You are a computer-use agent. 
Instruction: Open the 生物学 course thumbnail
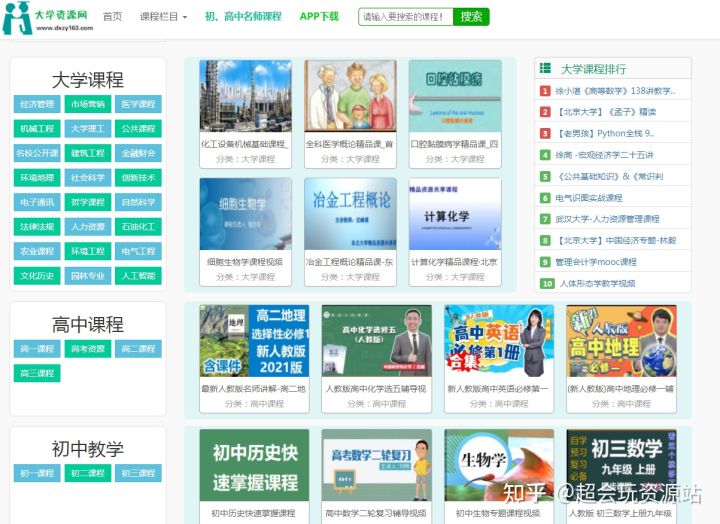(x=499, y=466)
